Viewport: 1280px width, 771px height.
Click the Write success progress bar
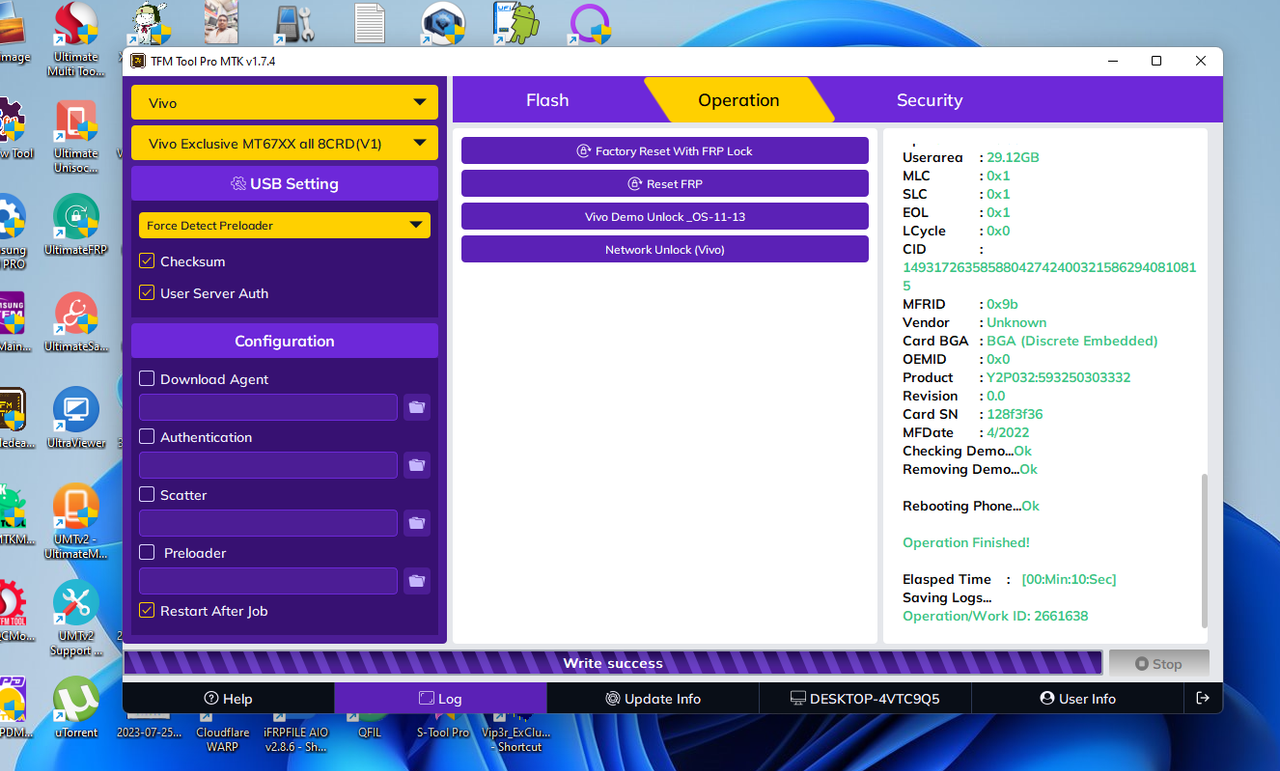tap(613, 663)
